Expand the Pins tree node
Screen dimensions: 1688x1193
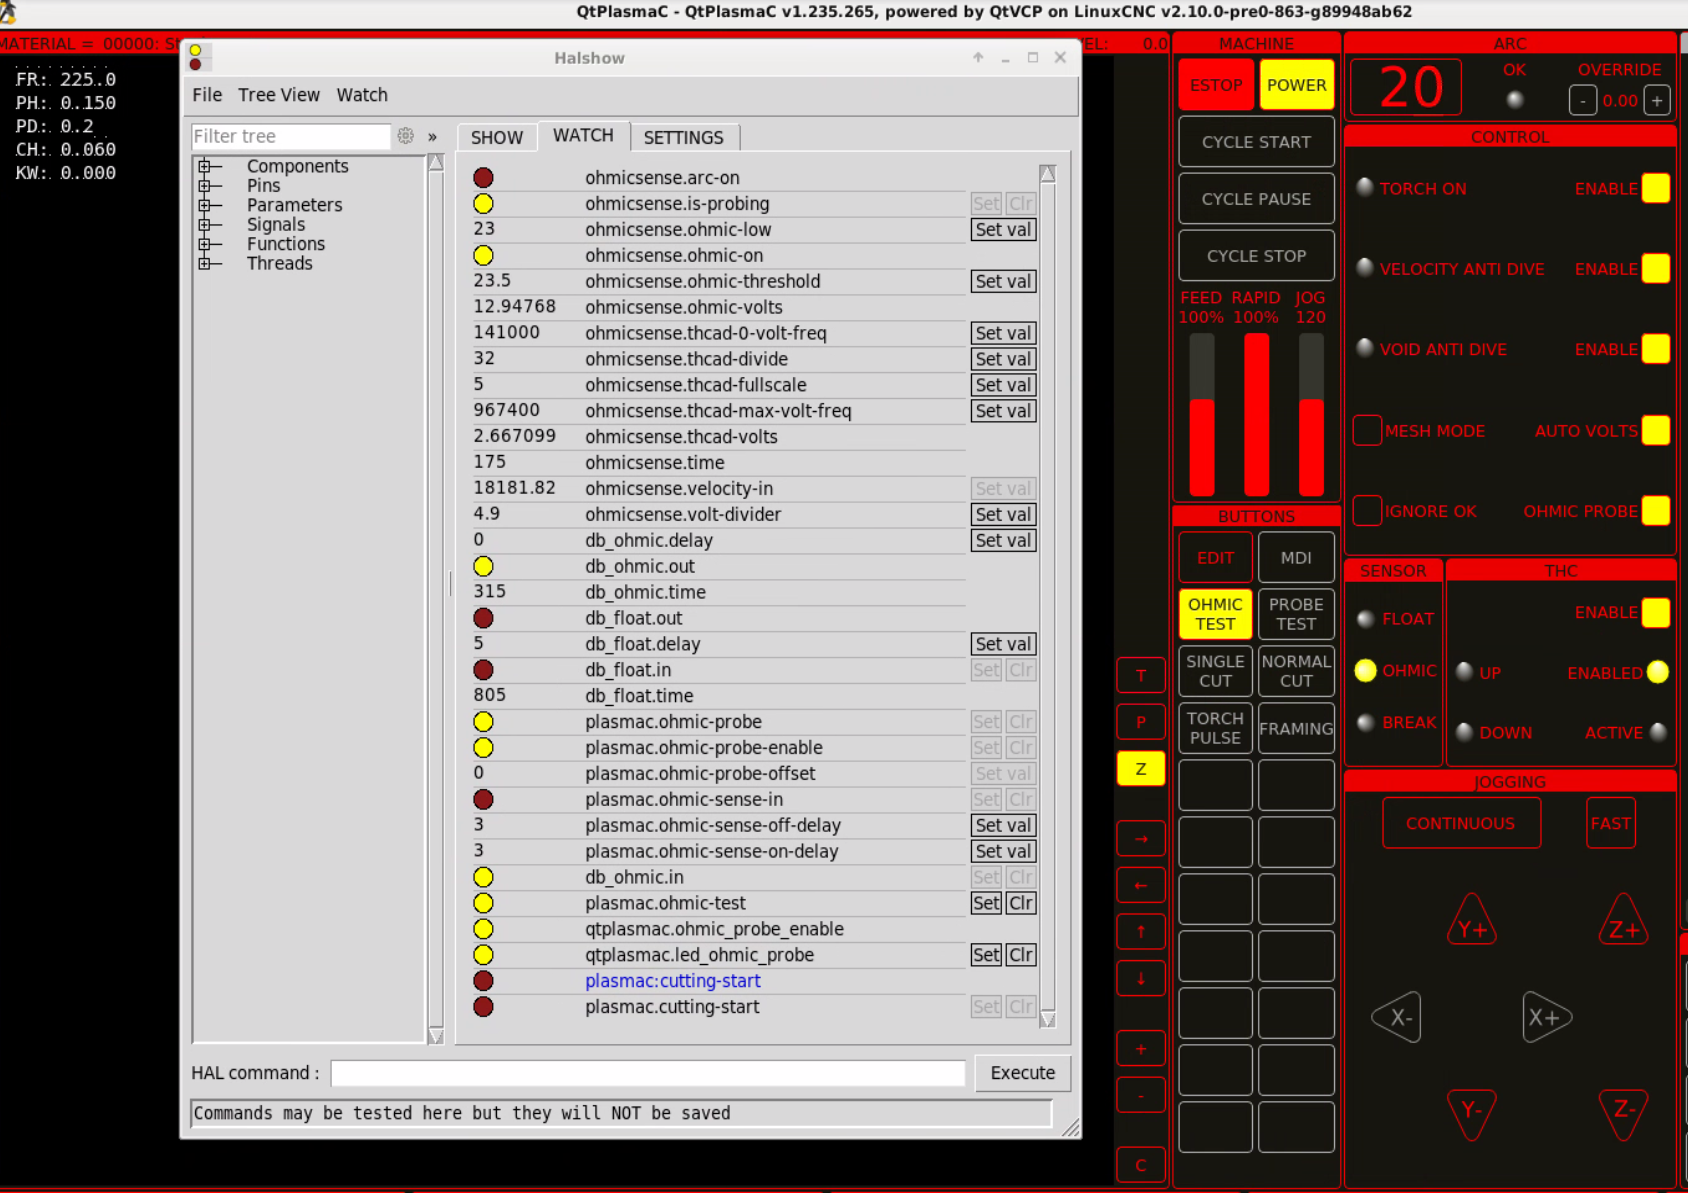tap(205, 186)
